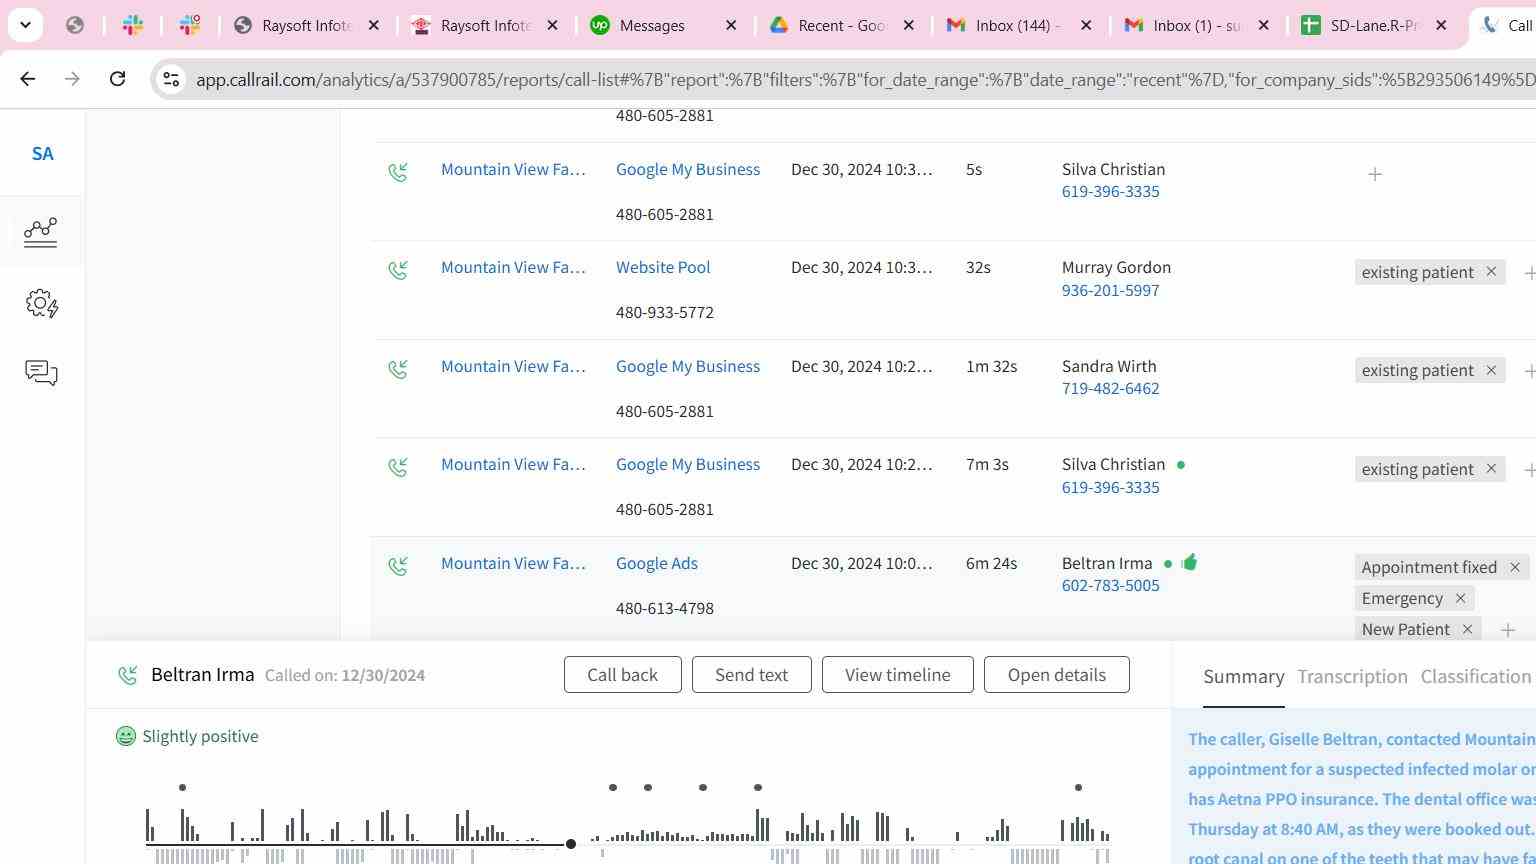Add tag plus icon in 7m 3s Silva row
1536x864 pixels.
1529,470
